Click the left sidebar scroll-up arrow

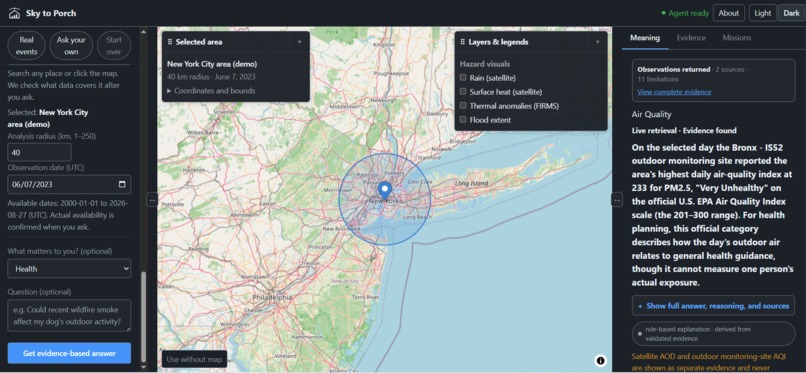pyautogui.click(x=143, y=32)
